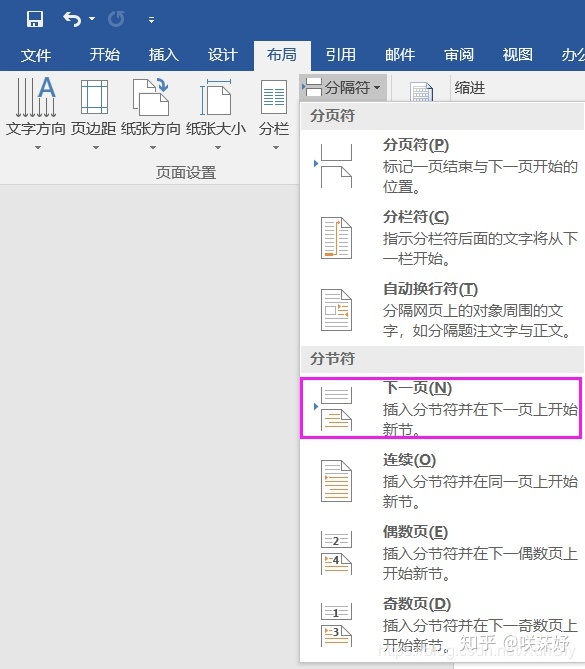Image resolution: width=585 pixels, height=669 pixels.
Task: Toggle the 分隔符 breaks dropdown button
Action: pos(343,87)
